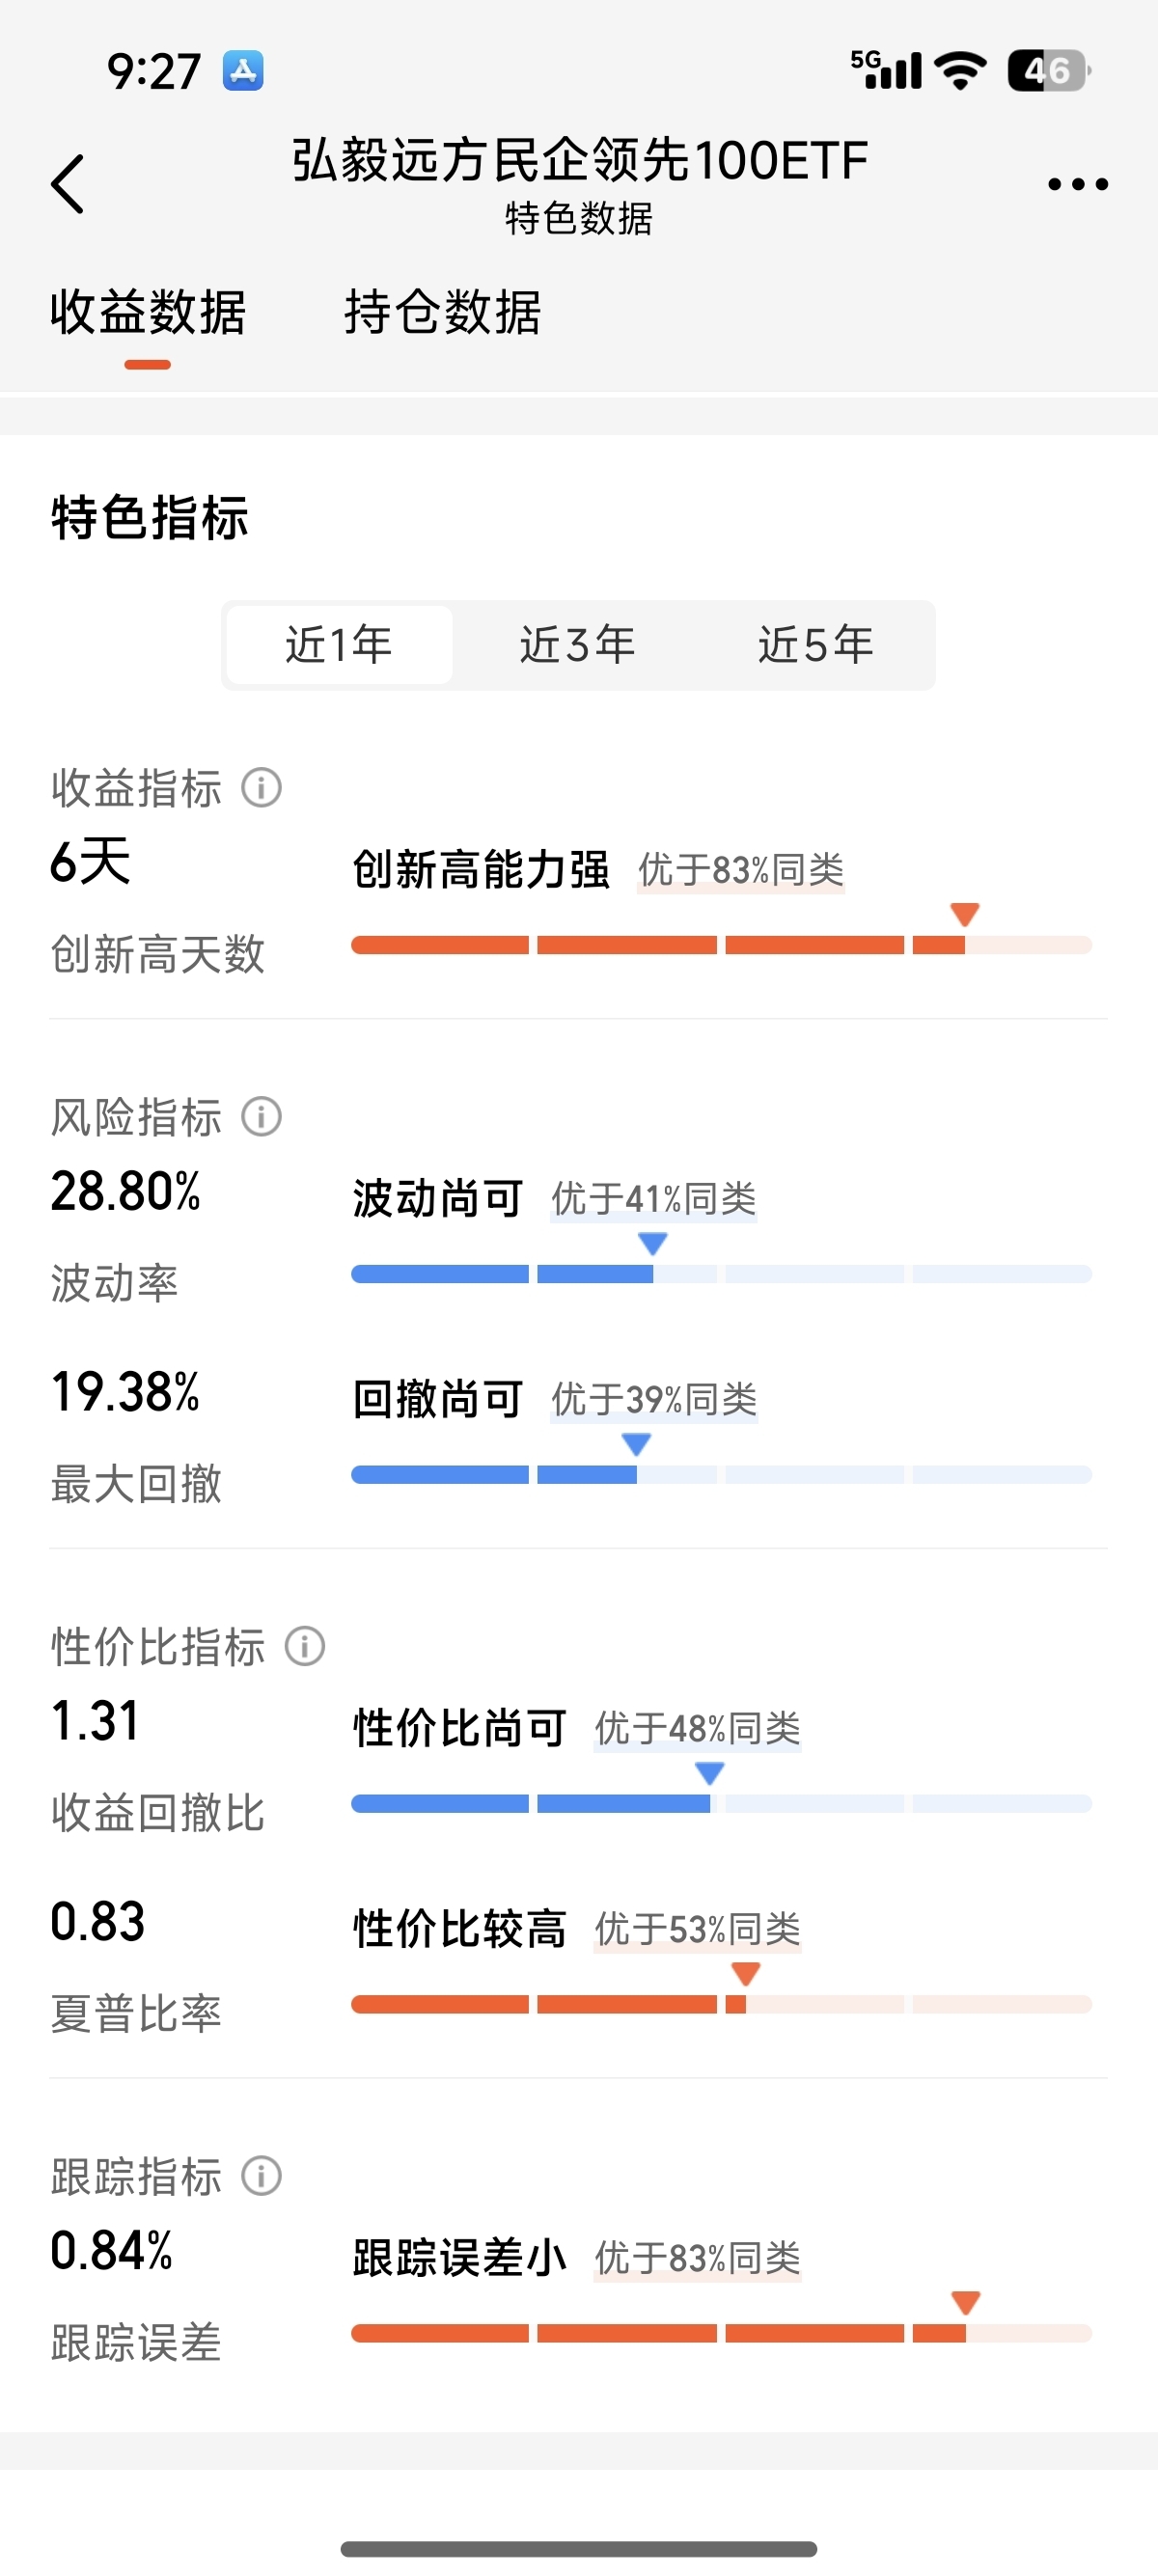Tap the 优于83%同类 label for 创新高能力强

741,870
